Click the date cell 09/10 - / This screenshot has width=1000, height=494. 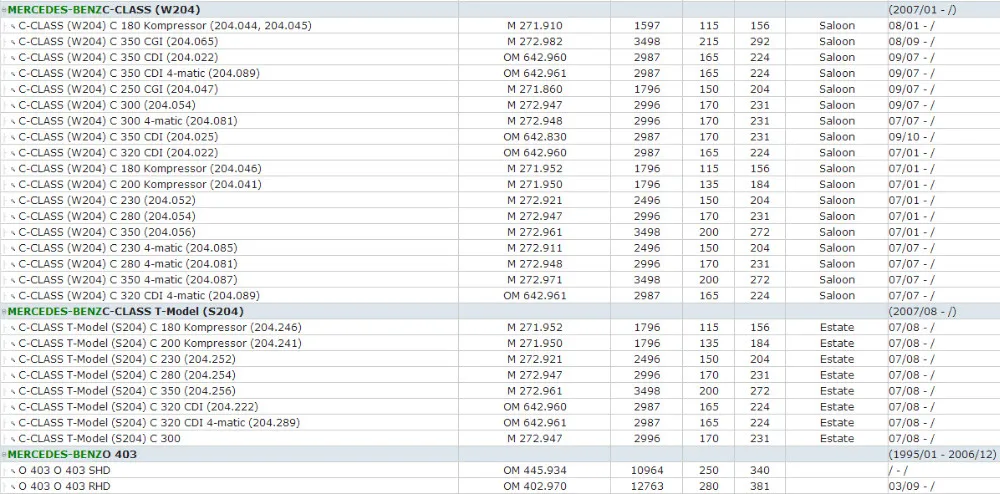pyautogui.click(x=911, y=137)
